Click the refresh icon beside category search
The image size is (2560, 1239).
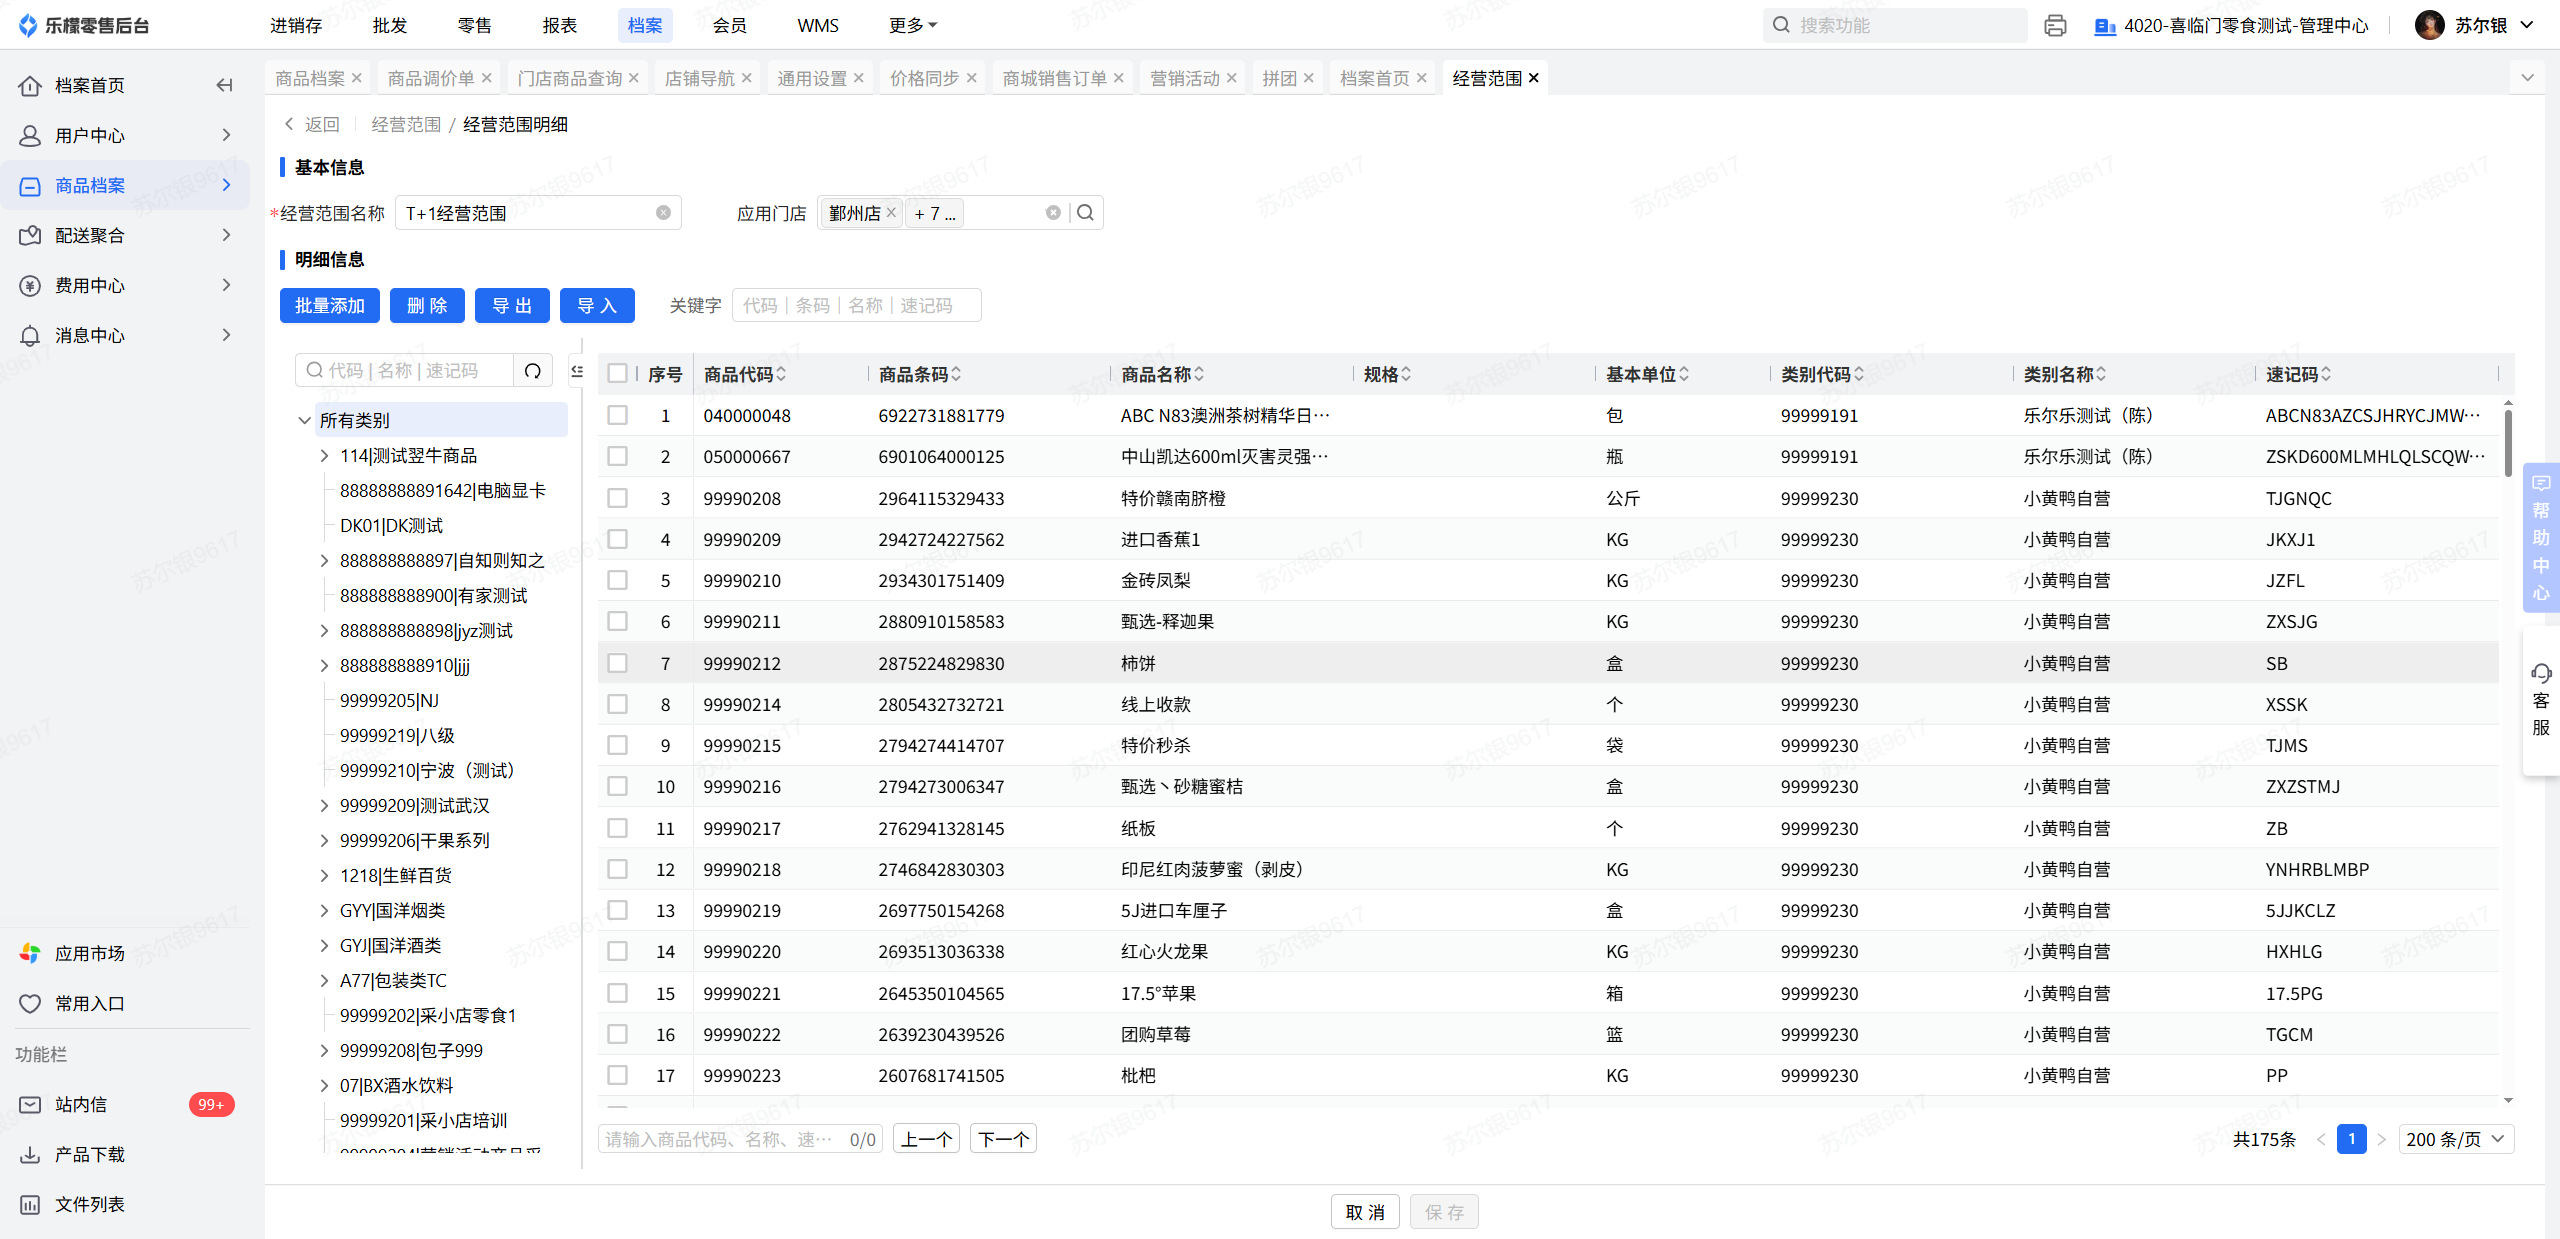point(533,371)
